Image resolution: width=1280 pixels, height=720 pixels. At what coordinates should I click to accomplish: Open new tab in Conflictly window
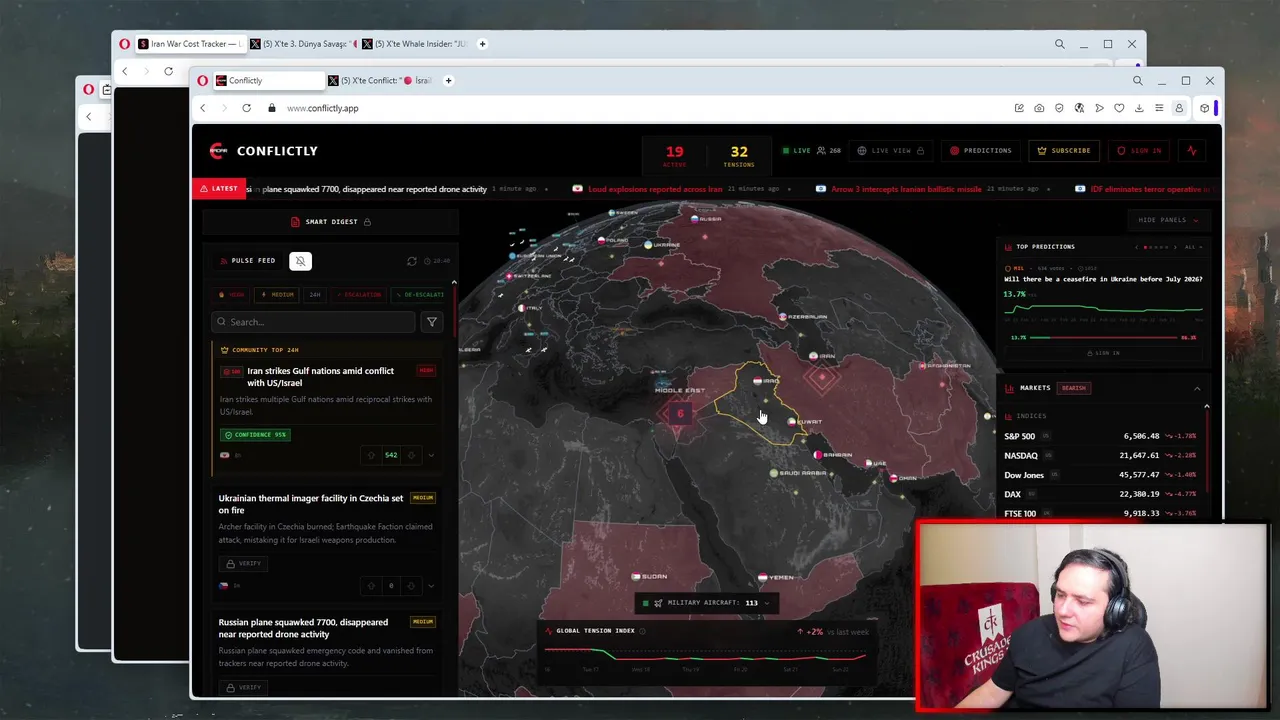click(x=448, y=81)
